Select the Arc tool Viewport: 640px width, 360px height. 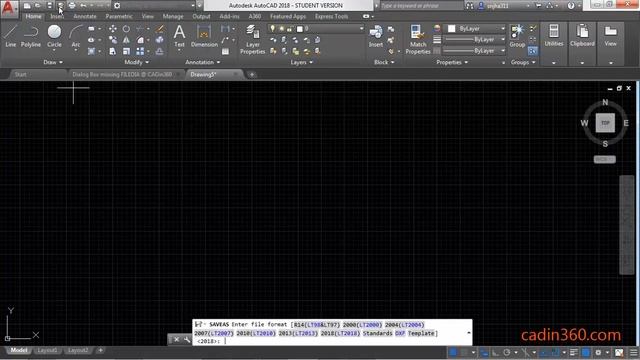click(76, 36)
